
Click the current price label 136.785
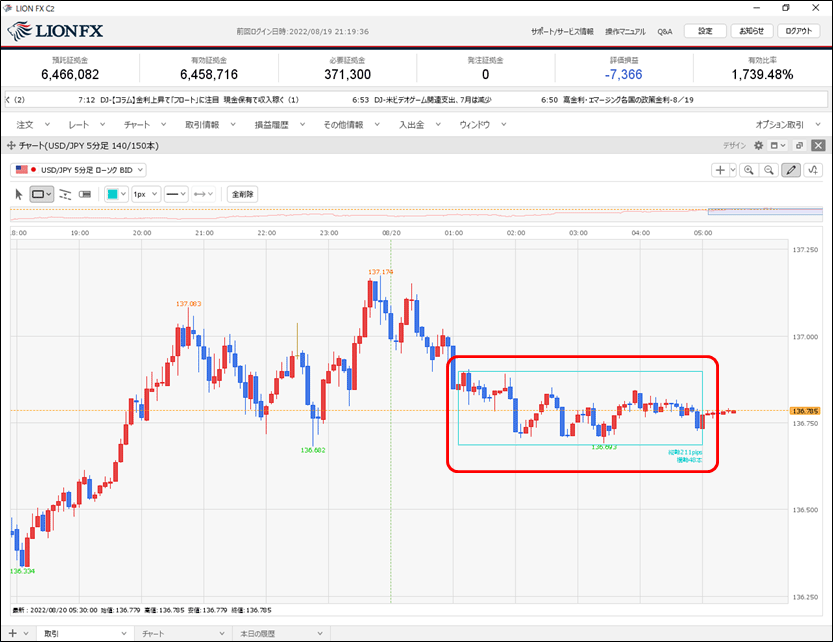[805, 411]
